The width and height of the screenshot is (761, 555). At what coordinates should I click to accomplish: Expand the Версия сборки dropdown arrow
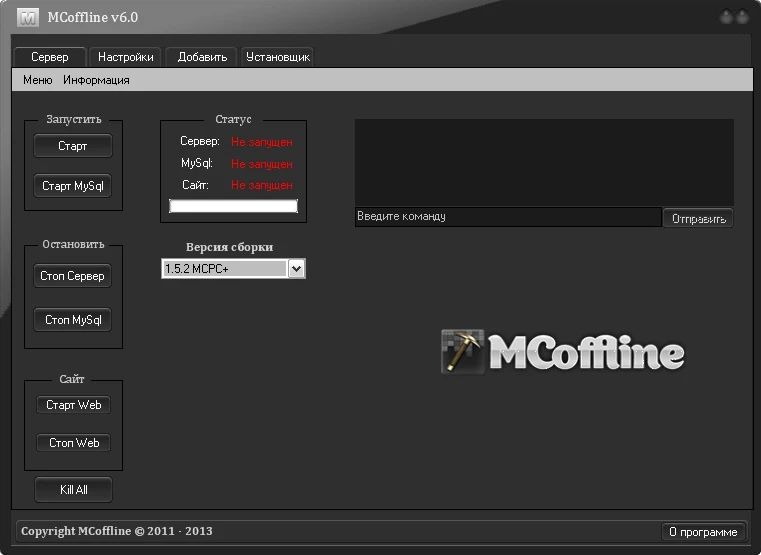click(x=297, y=269)
